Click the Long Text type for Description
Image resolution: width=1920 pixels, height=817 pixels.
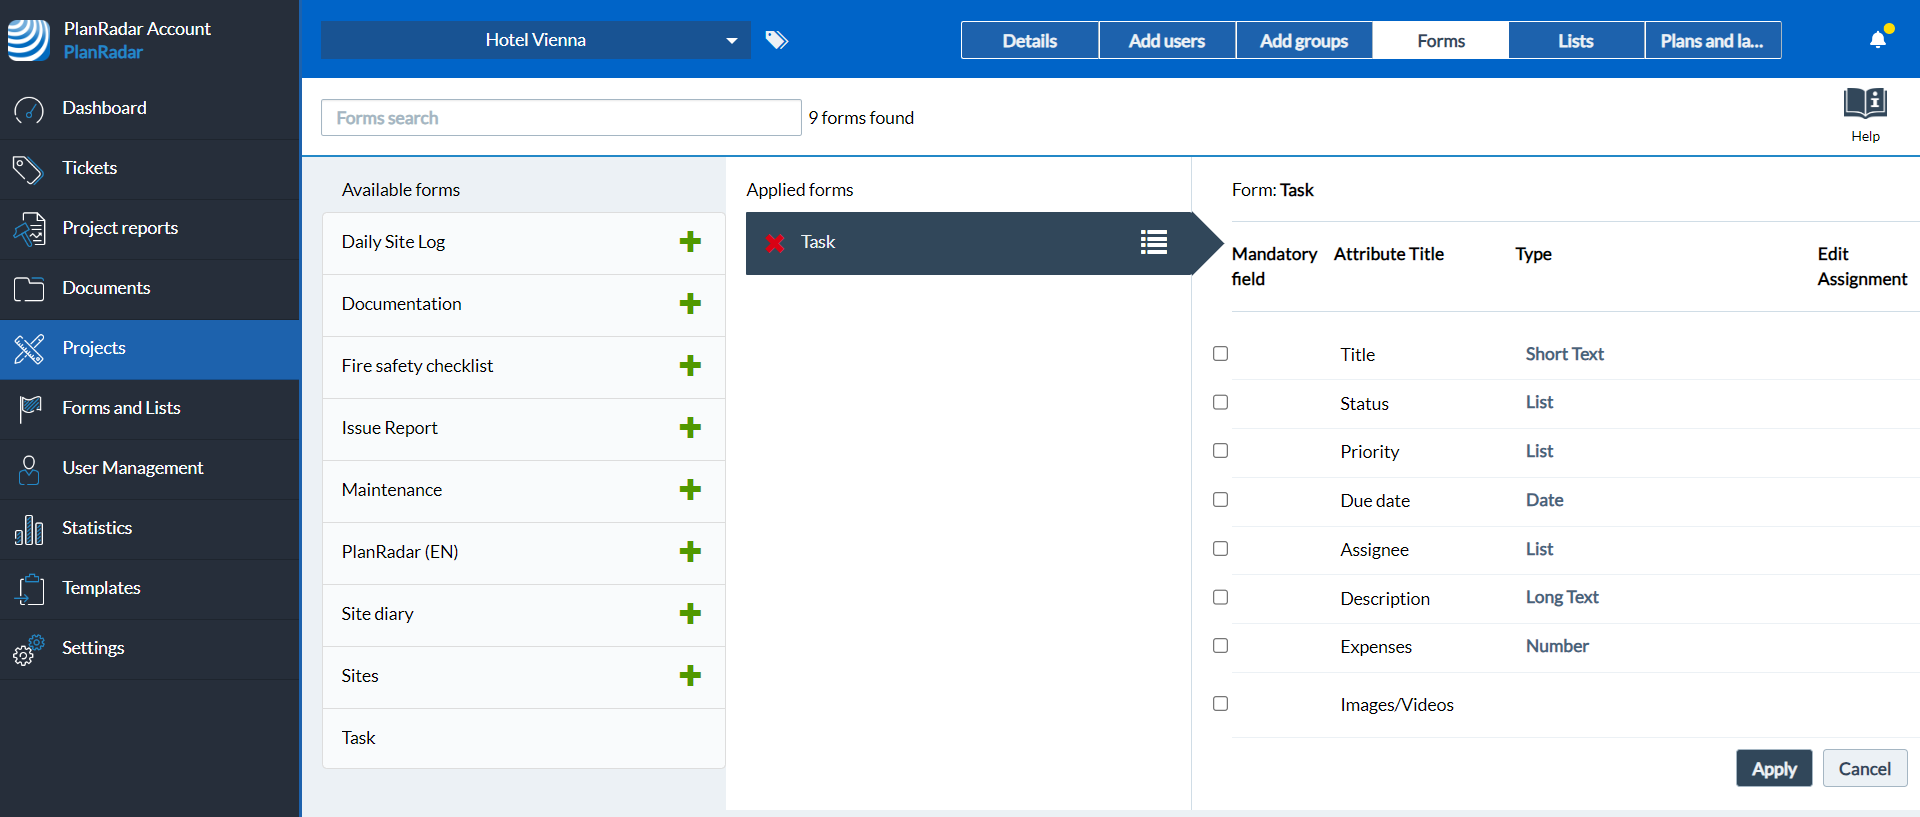(x=1562, y=597)
